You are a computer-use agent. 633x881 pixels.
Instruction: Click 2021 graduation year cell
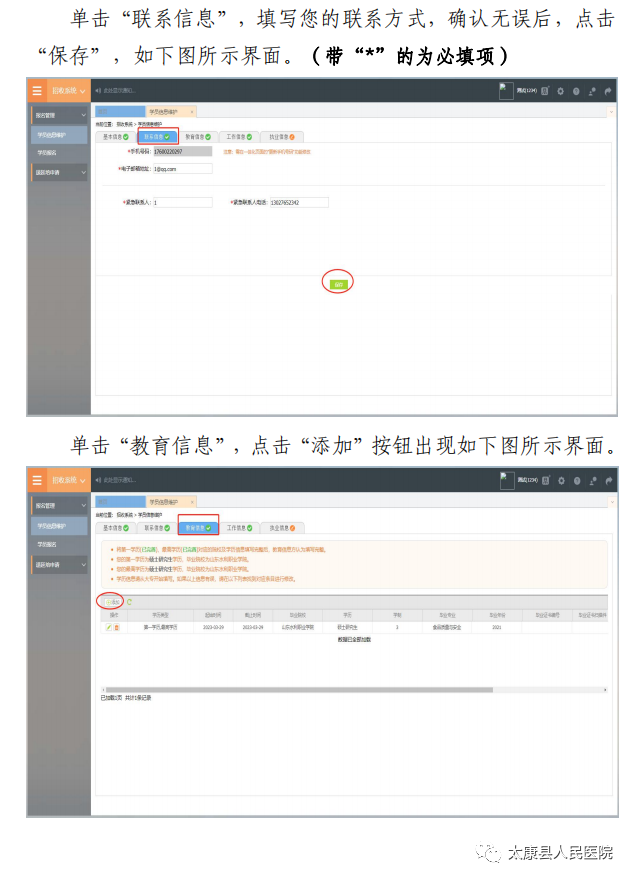pos(497,627)
